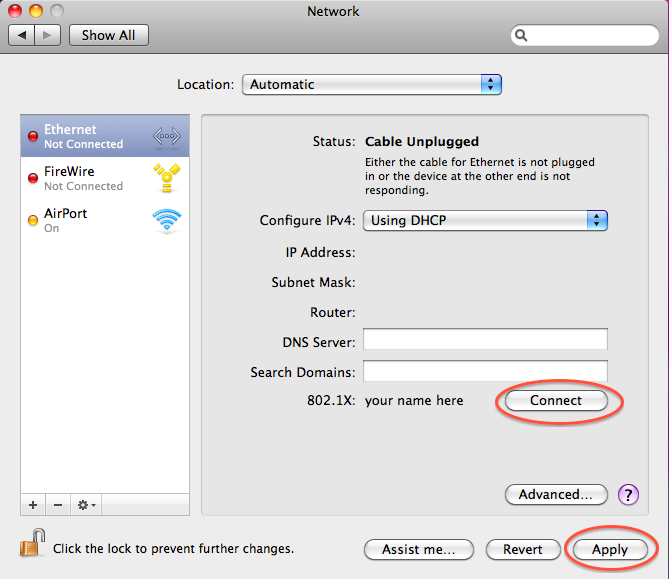
Task: Select the Ethernet service in the list
Action: pos(105,136)
